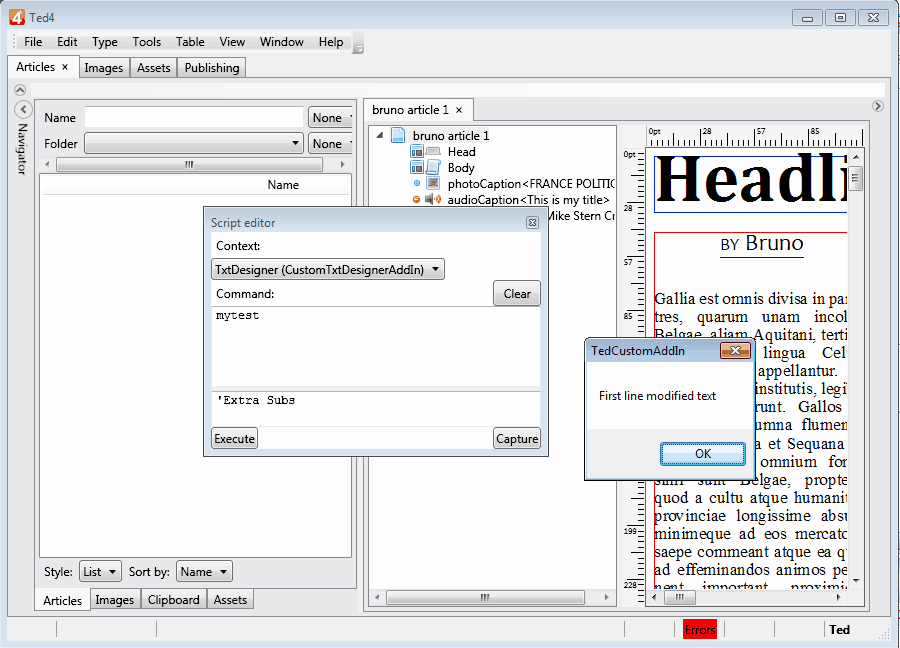Select the photoCaption<FRANCE POLITIC tree item
Viewport: 900px width, 648px height.
(530, 184)
